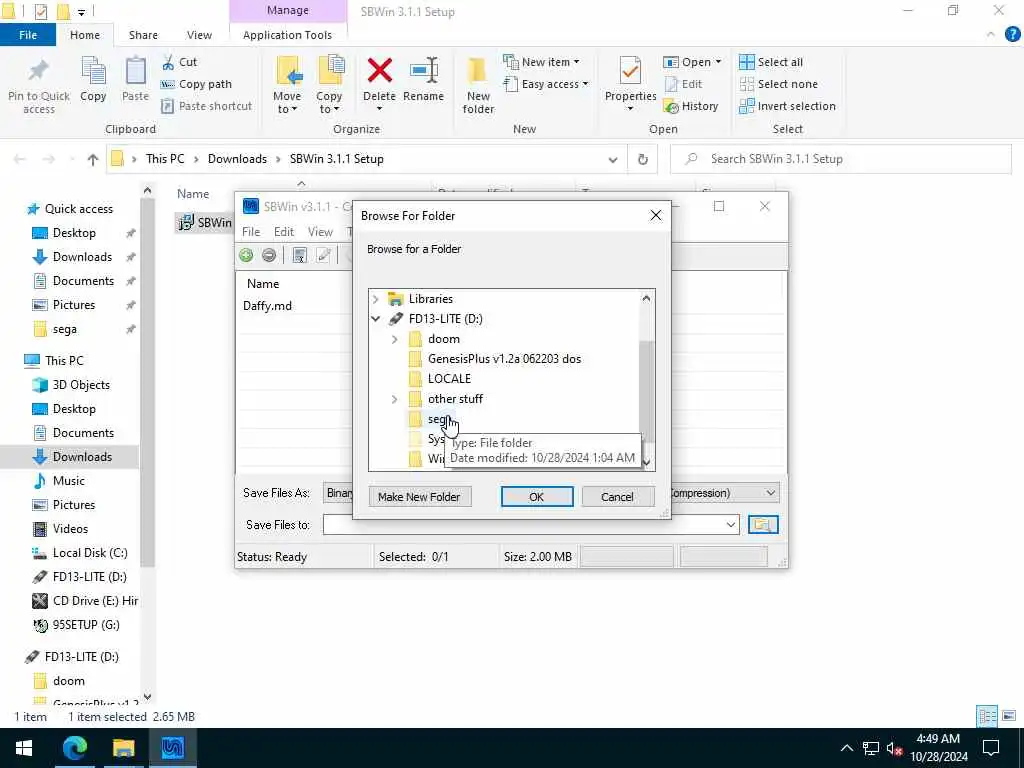This screenshot has width=1024, height=768.
Task: Open the address bar history dropdown
Action: coord(613,159)
